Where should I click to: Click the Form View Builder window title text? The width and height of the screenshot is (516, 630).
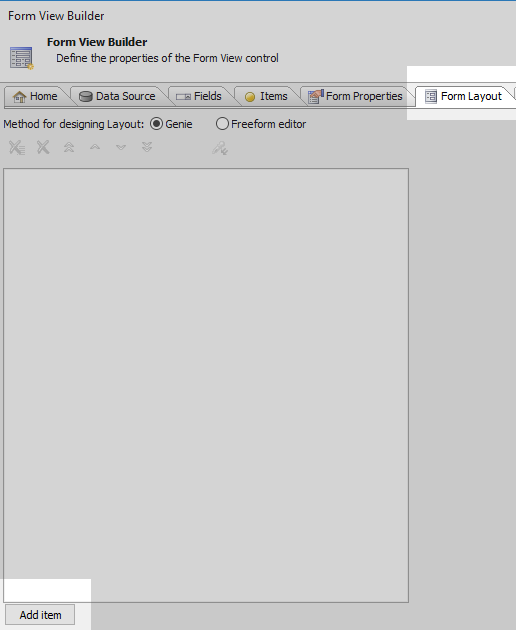click(x=56, y=16)
